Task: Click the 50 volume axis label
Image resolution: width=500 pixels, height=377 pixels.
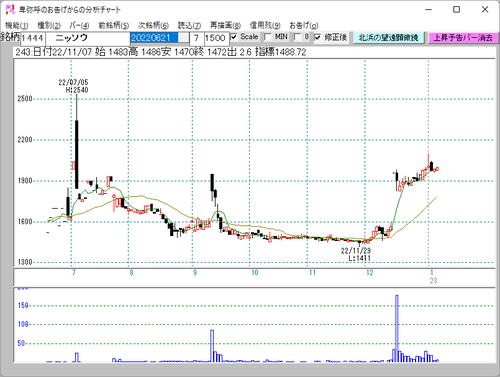Action: pyautogui.click(x=21, y=343)
